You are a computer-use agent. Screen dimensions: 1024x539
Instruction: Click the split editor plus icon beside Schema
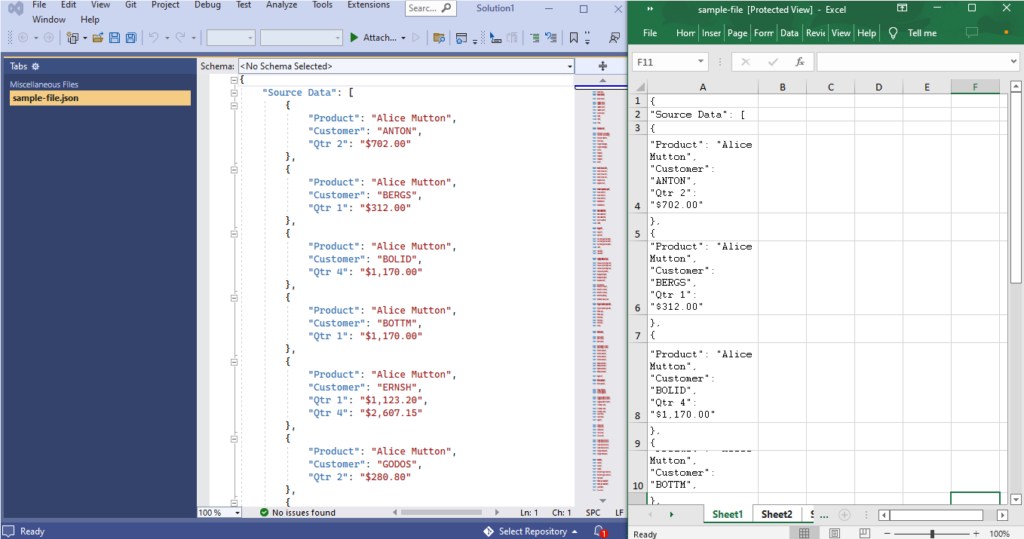pos(602,66)
